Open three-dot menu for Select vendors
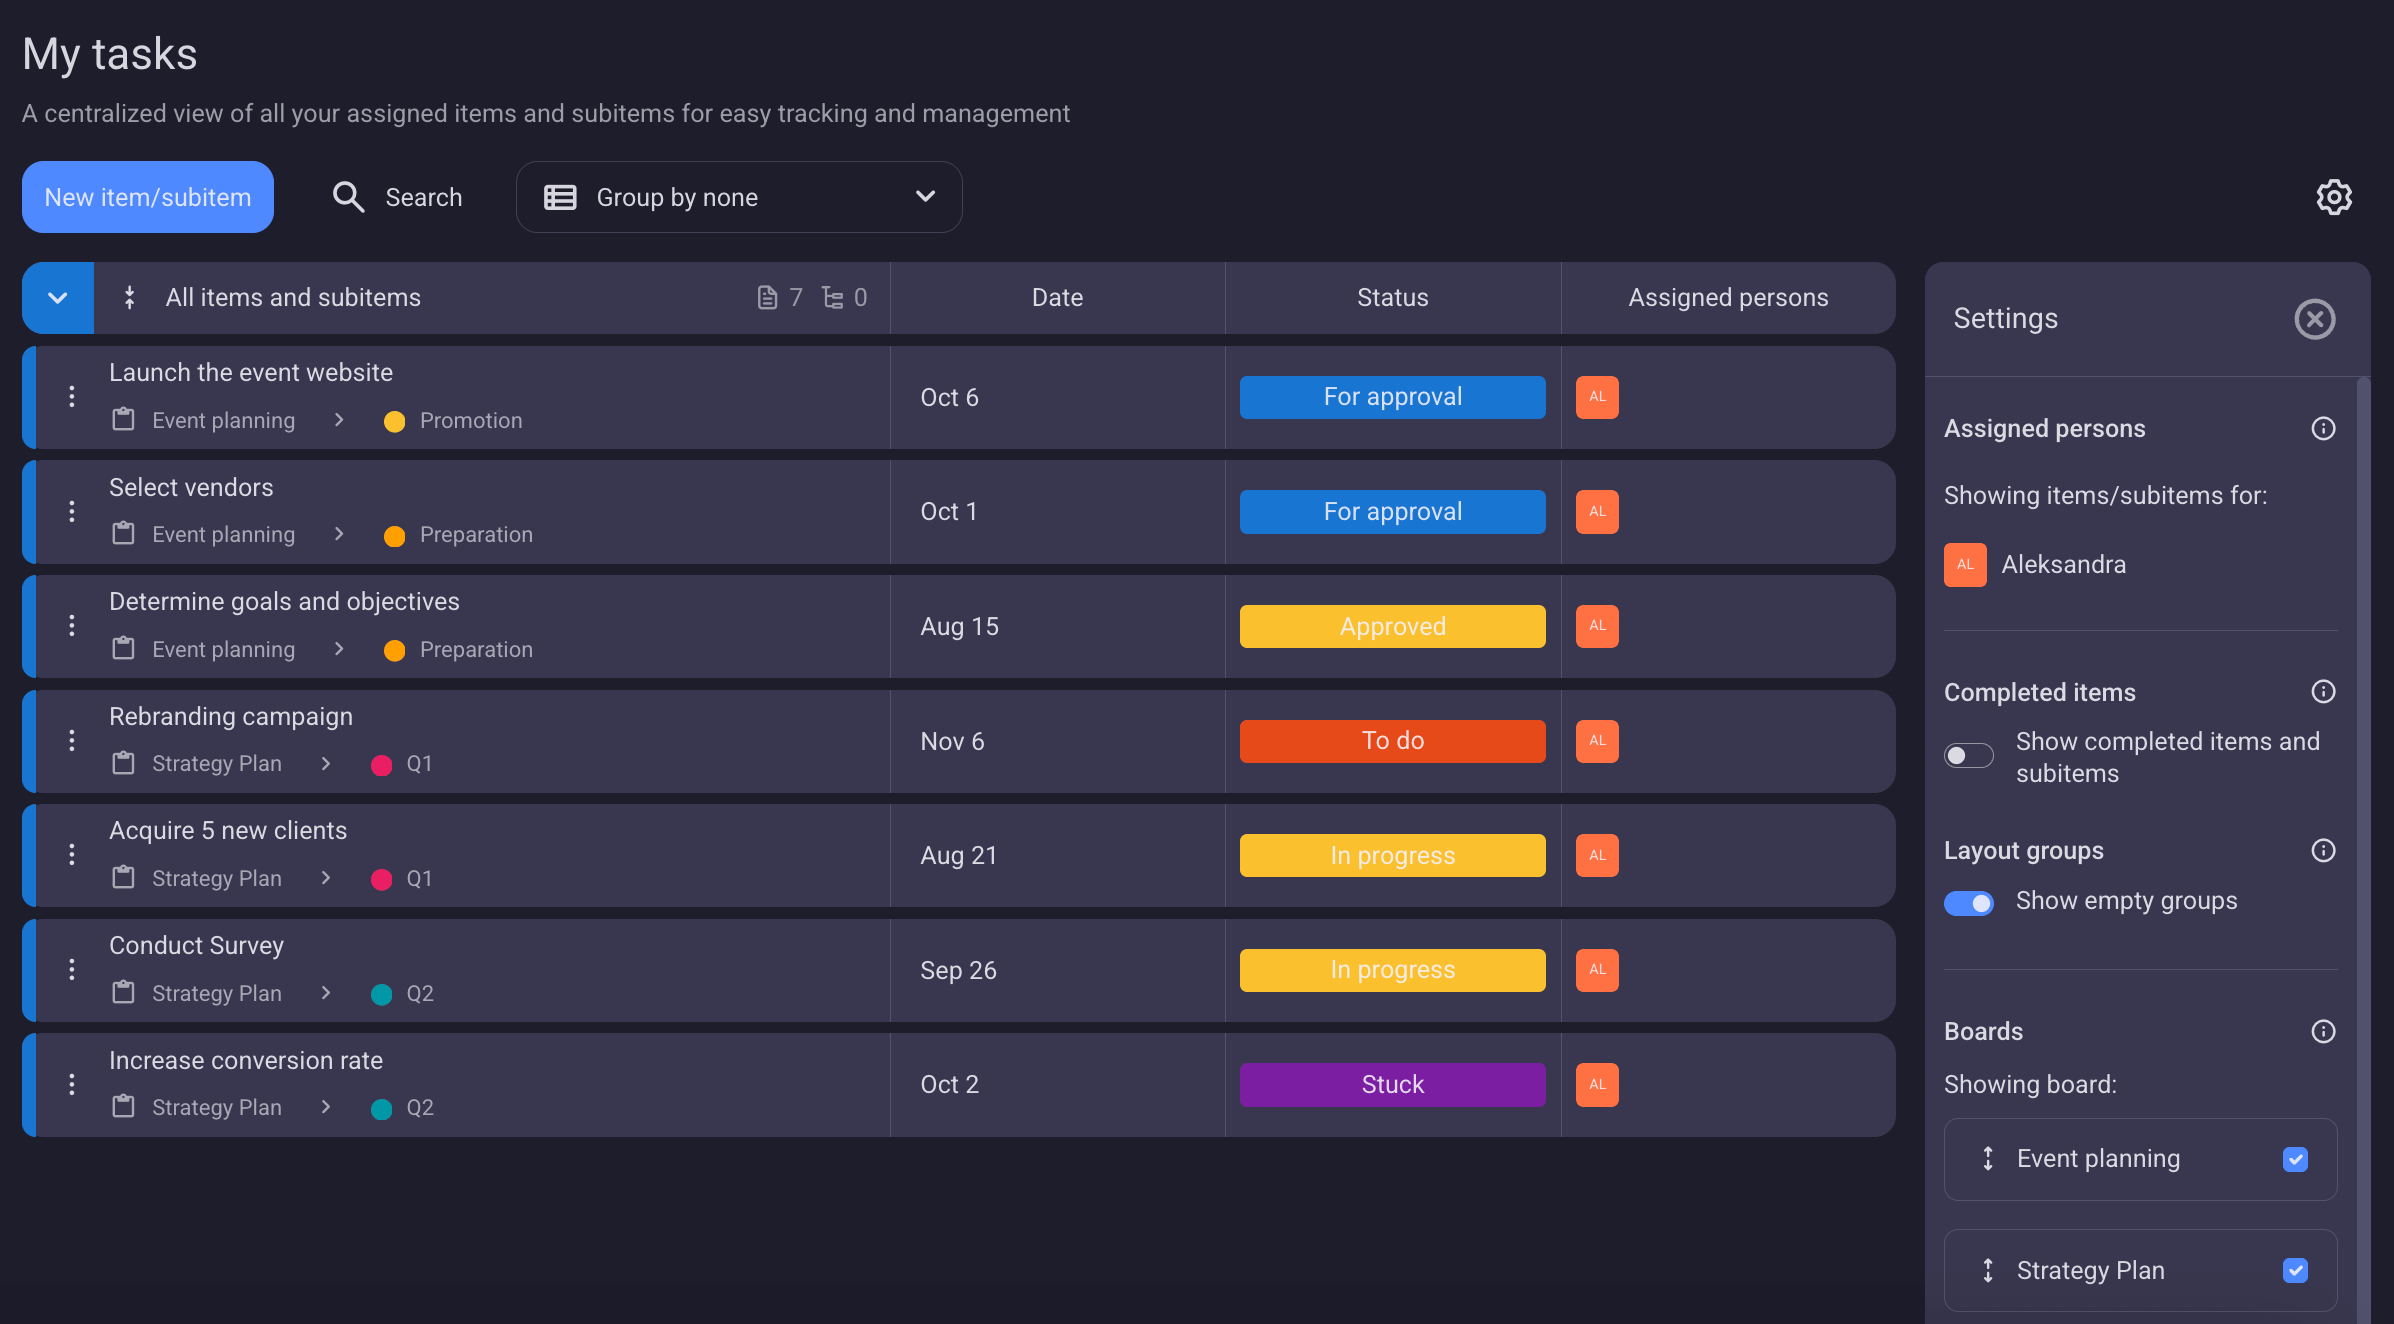2394x1324 pixels. click(72, 512)
